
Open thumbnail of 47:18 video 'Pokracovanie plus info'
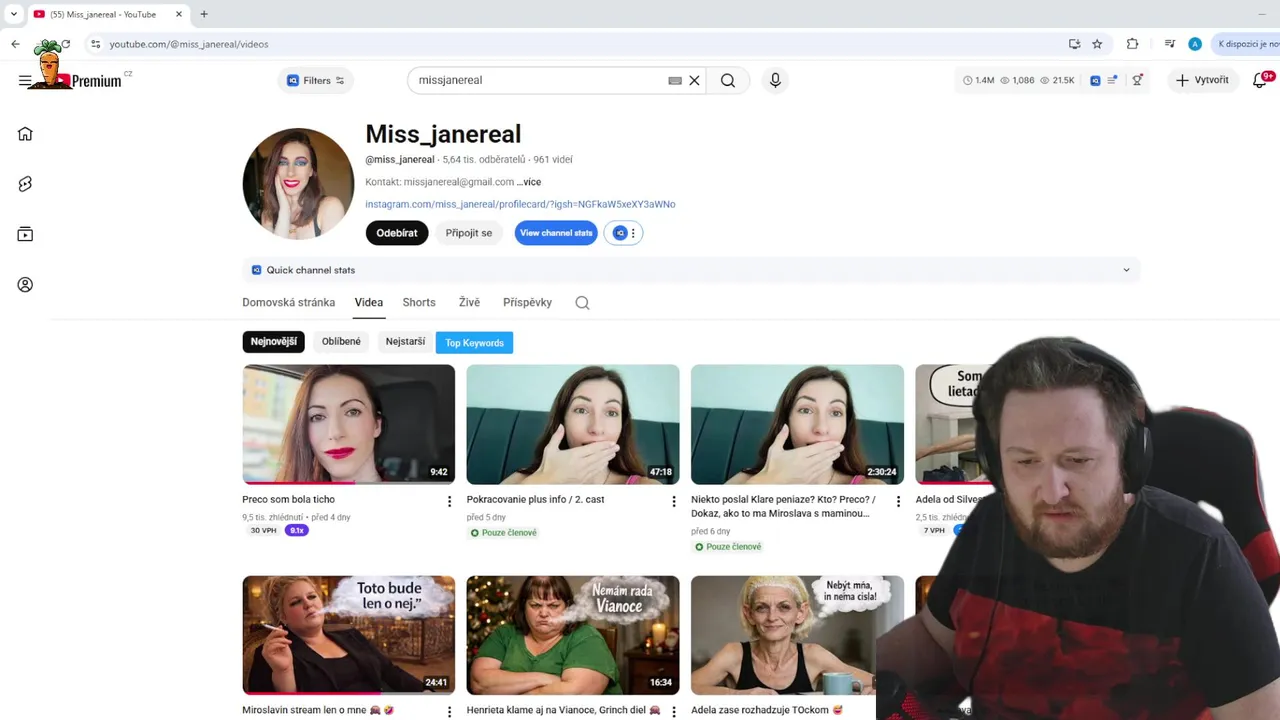click(x=573, y=424)
